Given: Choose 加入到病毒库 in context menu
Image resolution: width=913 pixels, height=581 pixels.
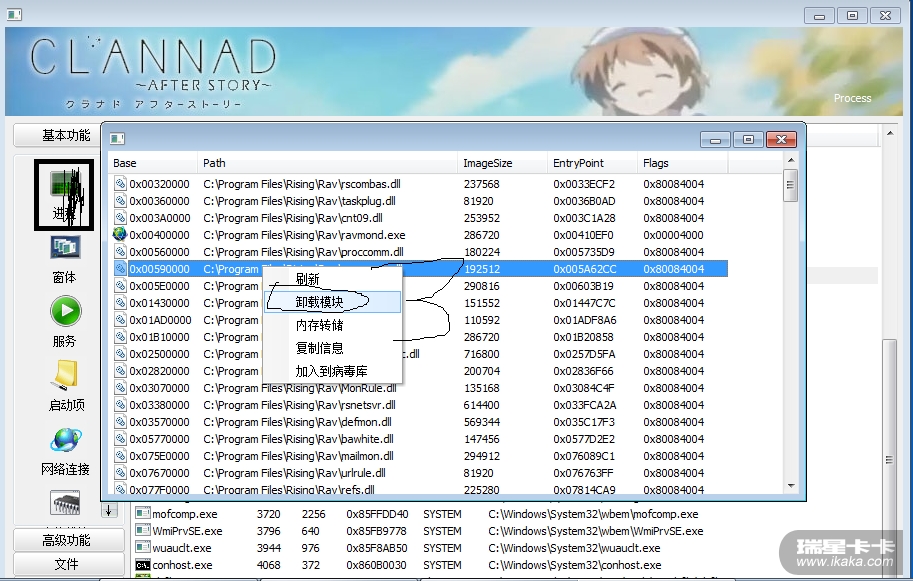Looking at the screenshot, I should tap(331, 371).
